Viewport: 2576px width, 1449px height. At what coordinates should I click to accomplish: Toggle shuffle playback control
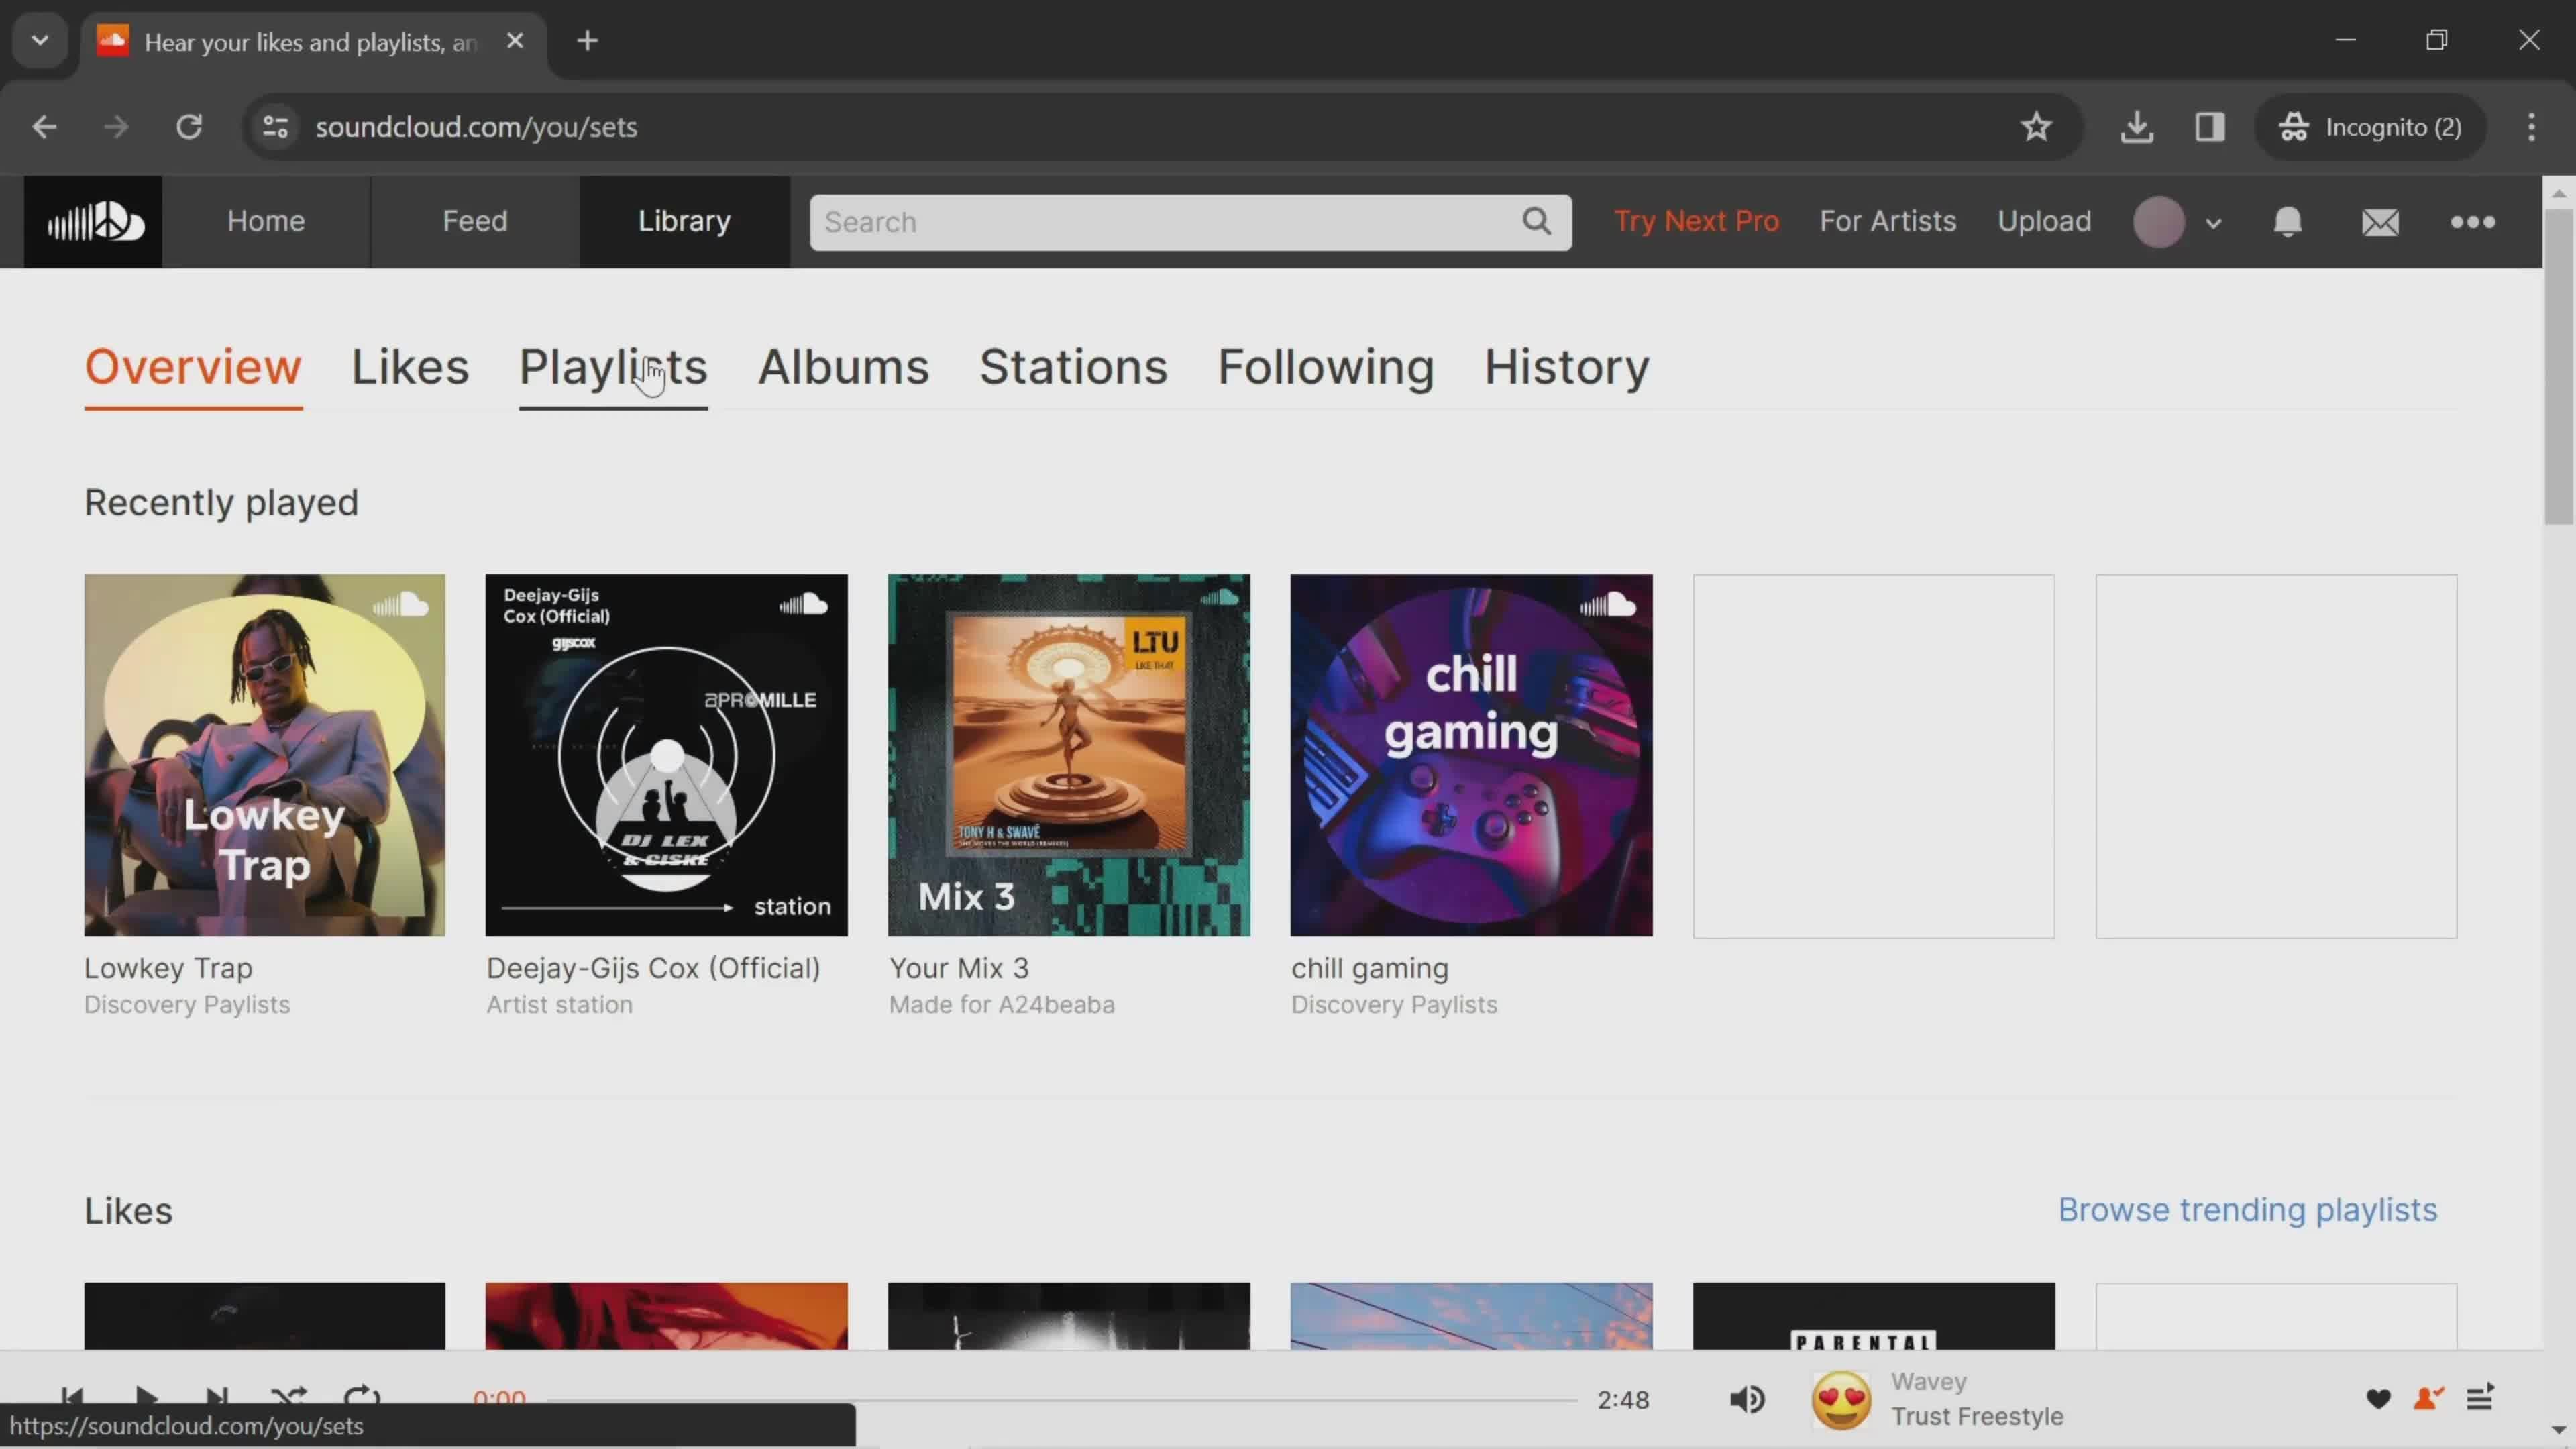[288, 1399]
